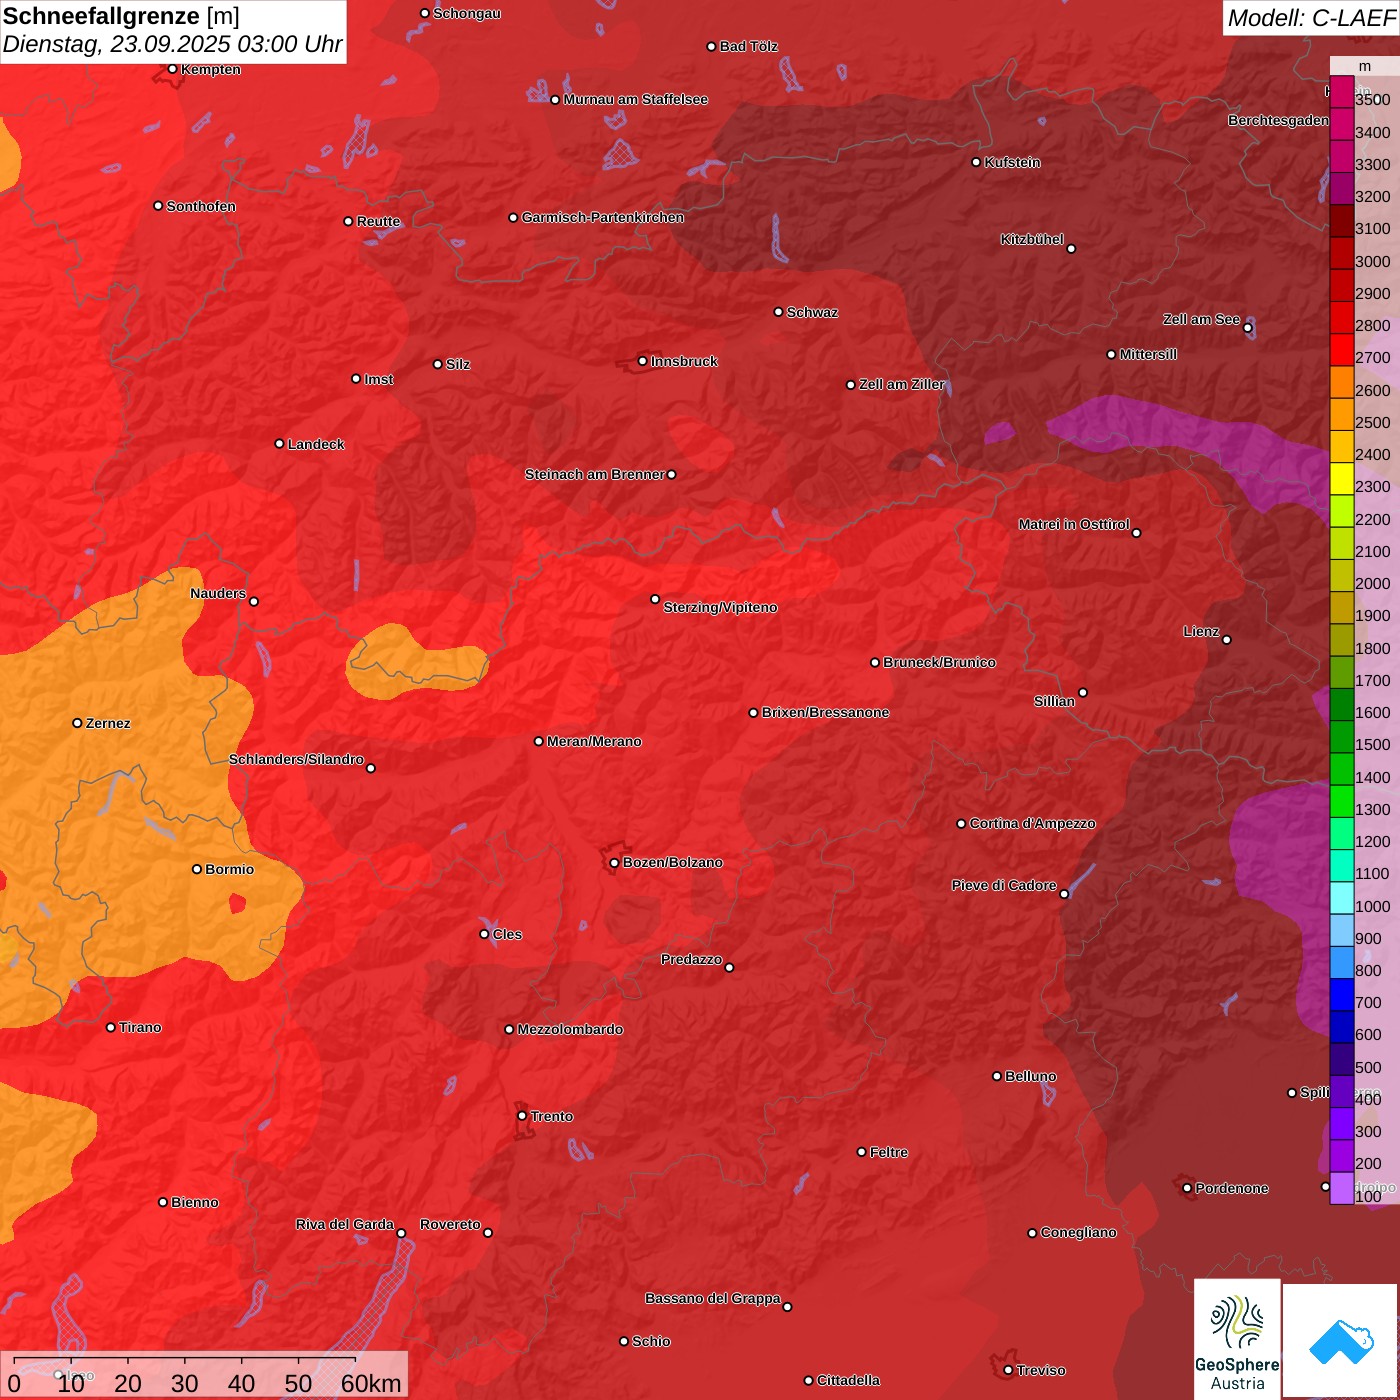Click the 'Tirano' label
Viewport: 1400px width, 1400px height.
click(x=140, y=1027)
